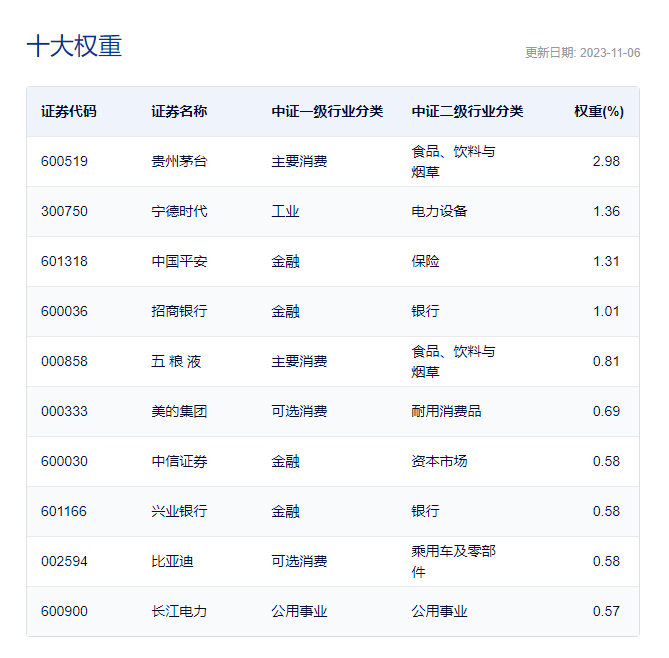Click stock name 中国平安
This screenshot has width=669, height=658.
tap(179, 261)
